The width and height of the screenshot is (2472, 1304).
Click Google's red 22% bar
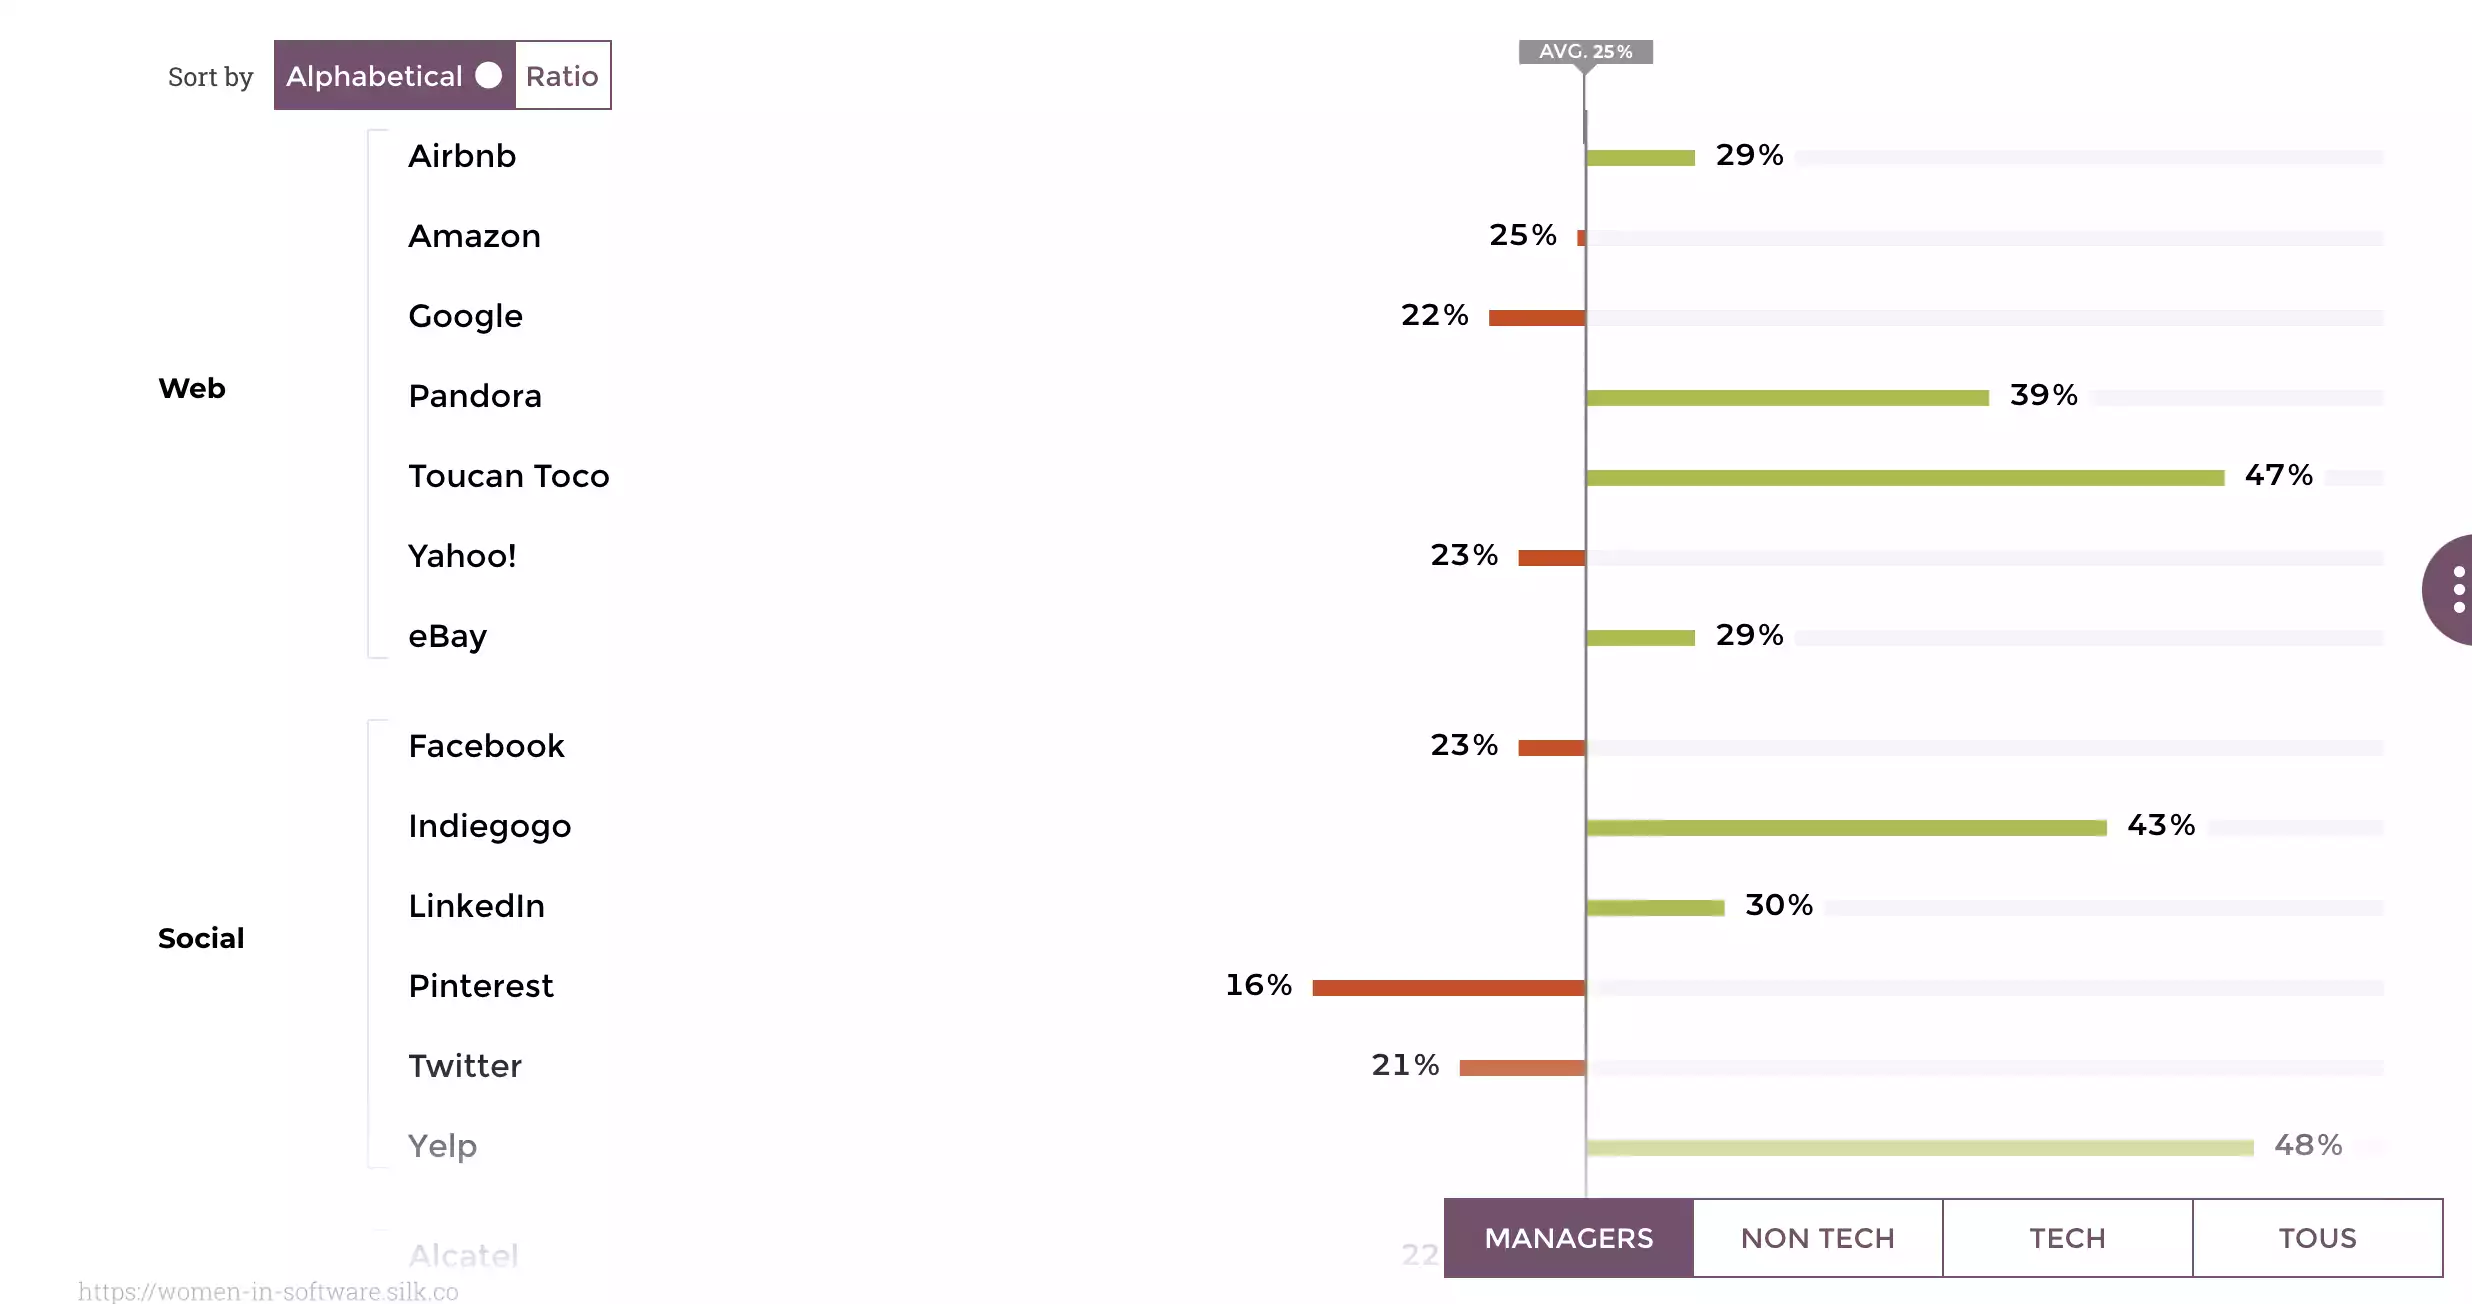pos(1536,318)
